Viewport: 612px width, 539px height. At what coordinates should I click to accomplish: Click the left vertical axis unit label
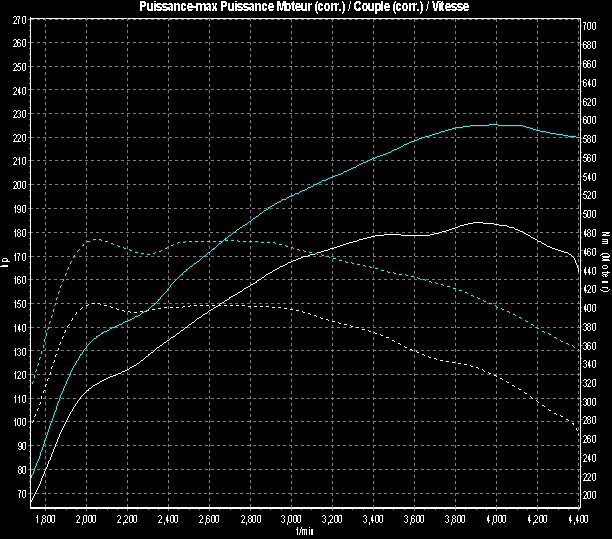pos(6,262)
